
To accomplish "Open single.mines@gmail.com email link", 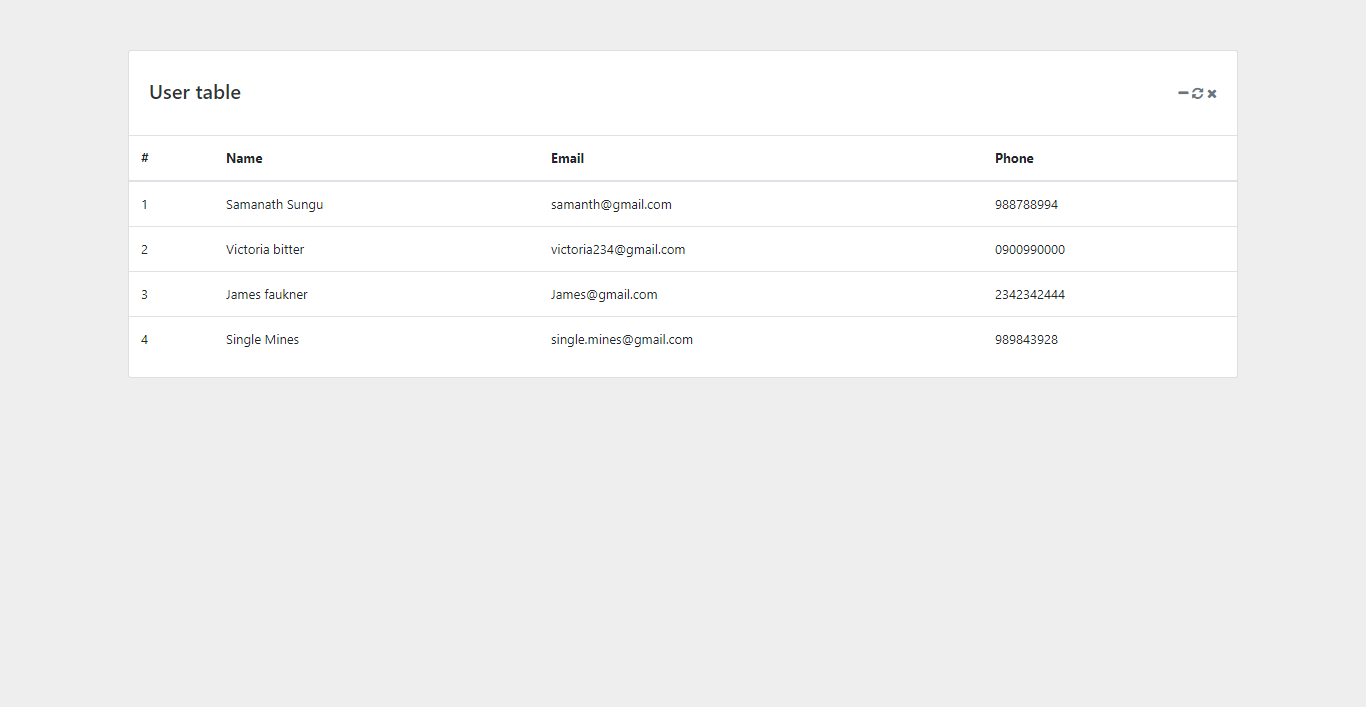I will point(621,339).
